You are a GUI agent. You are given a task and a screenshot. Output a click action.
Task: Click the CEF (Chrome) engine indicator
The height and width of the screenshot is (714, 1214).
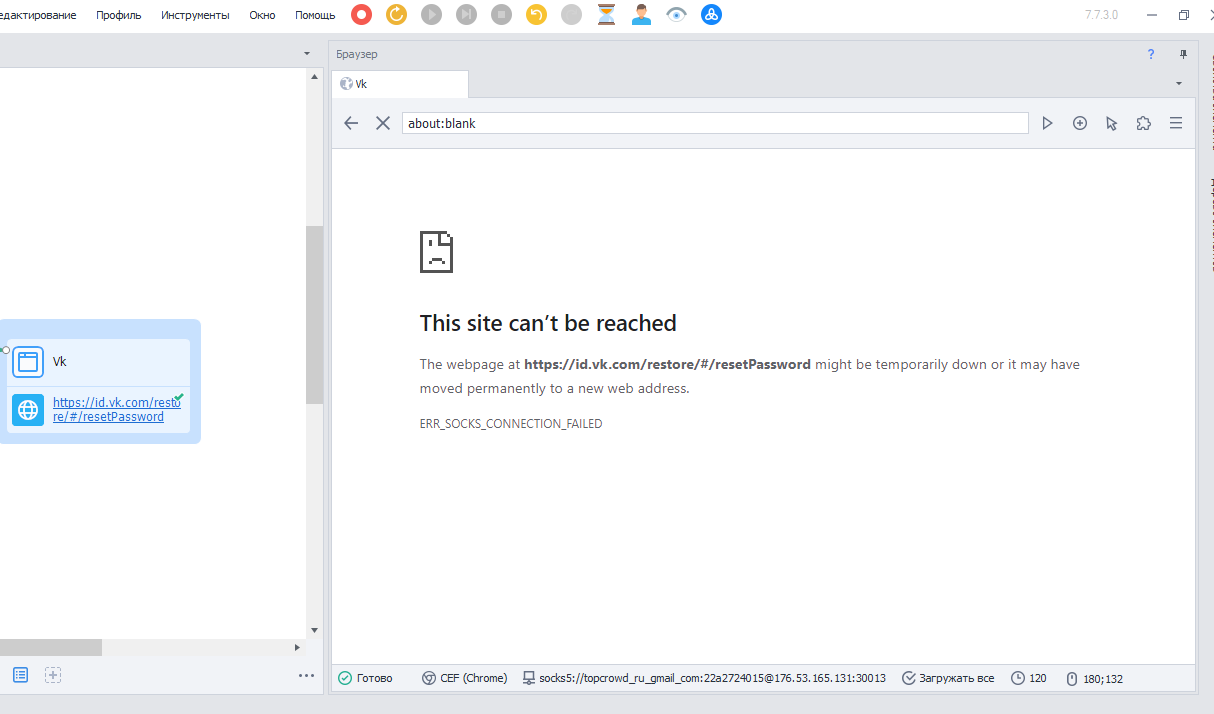(x=465, y=678)
